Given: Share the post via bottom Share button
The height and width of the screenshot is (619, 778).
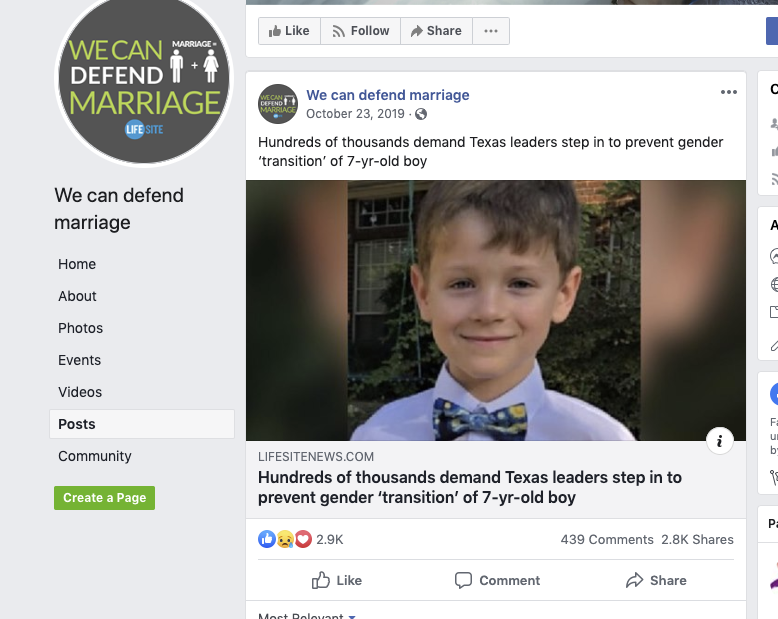Looking at the screenshot, I should click(x=656, y=580).
